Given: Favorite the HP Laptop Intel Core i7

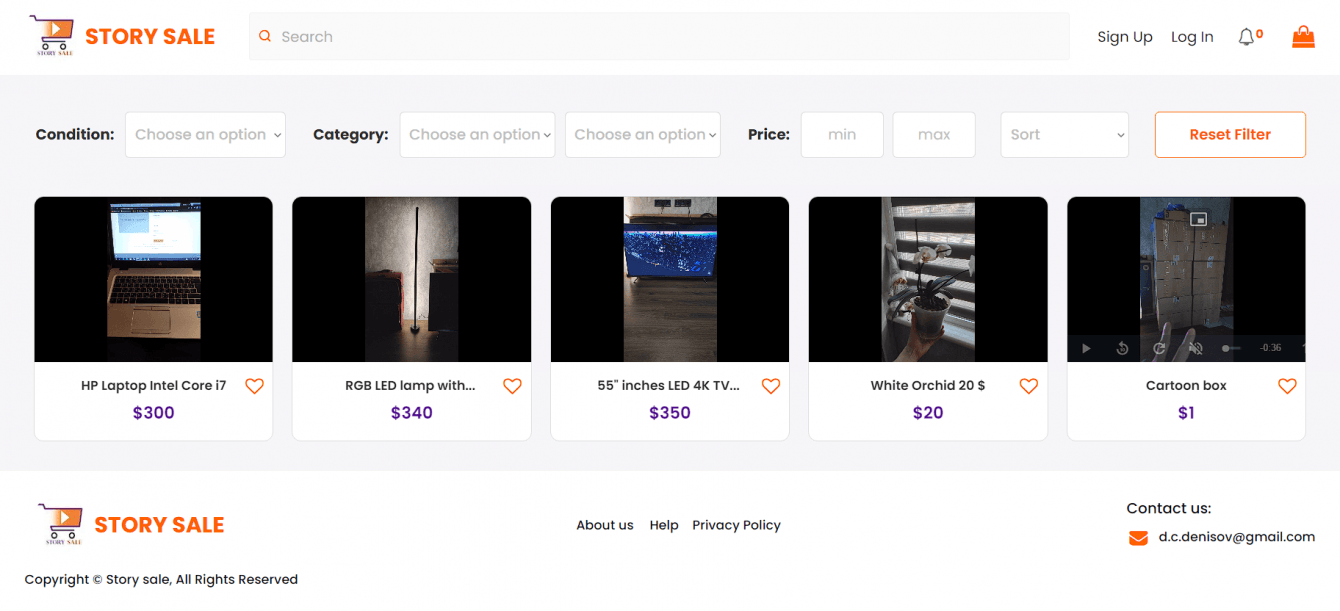Looking at the screenshot, I should pos(255,386).
